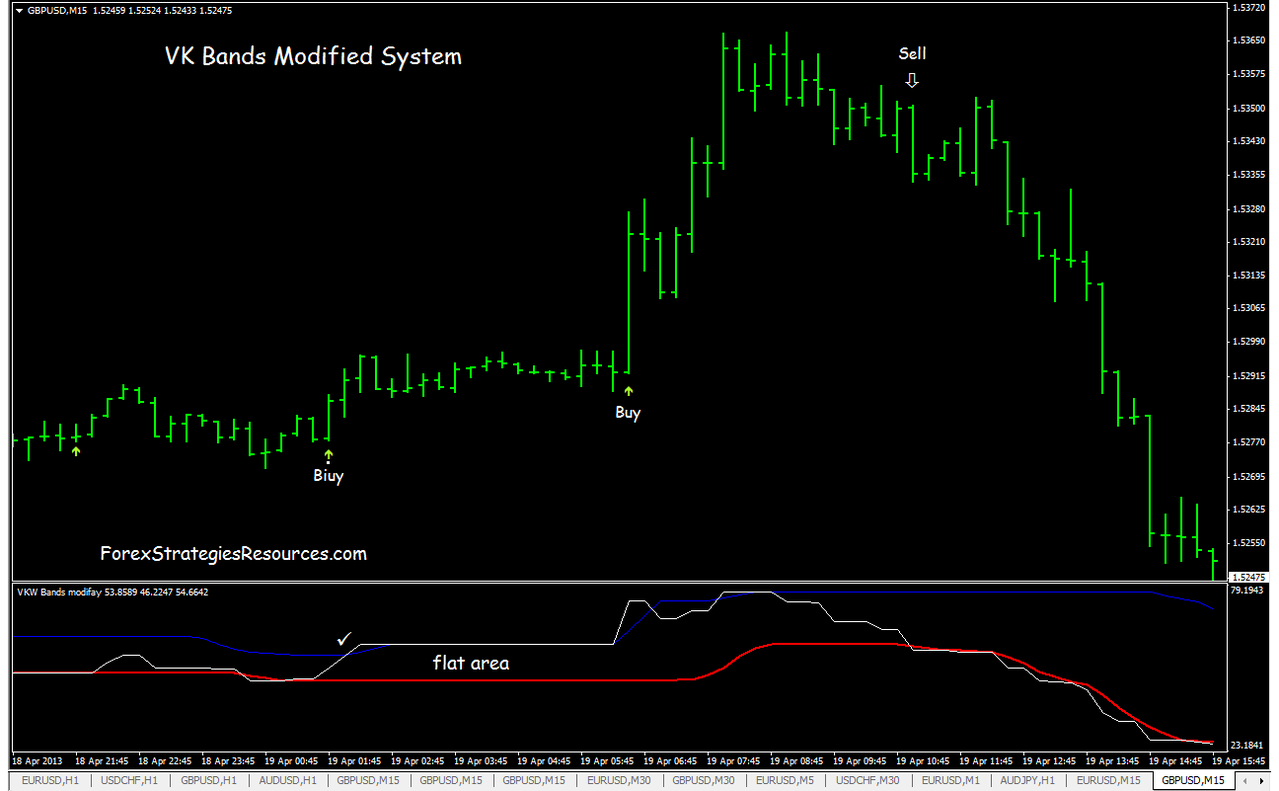Screen dimensions: 1279x791
Task: Switch to the EURUSD,M5 tab
Action: pos(787,780)
